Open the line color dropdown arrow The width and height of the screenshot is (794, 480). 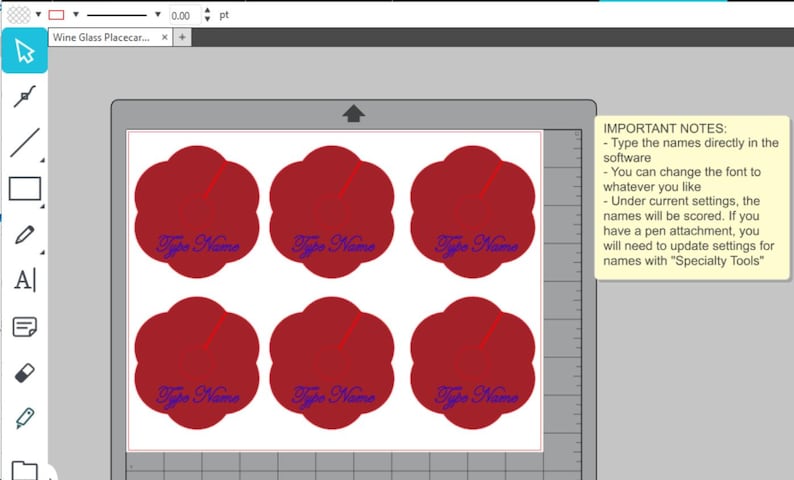tap(76, 15)
